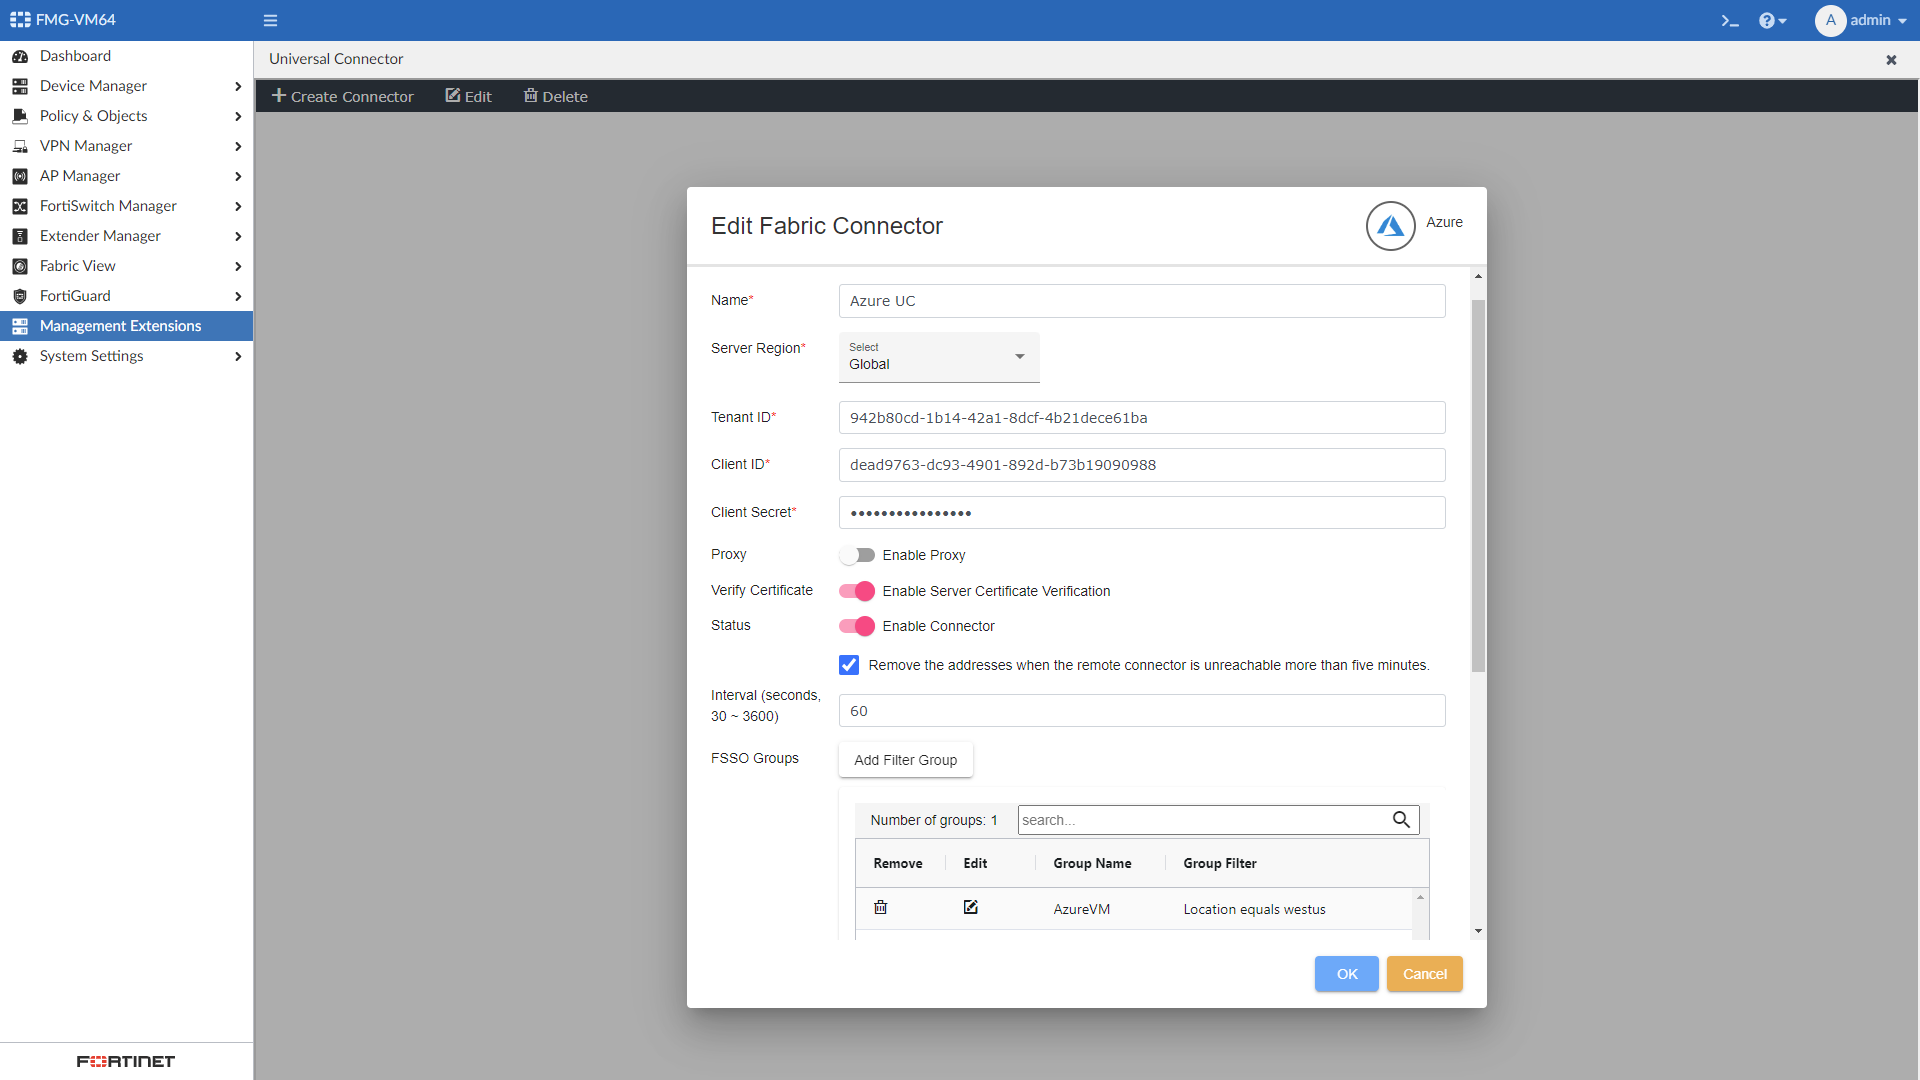Switch to Management Extensions
Viewport: 1920px width, 1080px height.
pyautogui.click(x=120, y=325)
